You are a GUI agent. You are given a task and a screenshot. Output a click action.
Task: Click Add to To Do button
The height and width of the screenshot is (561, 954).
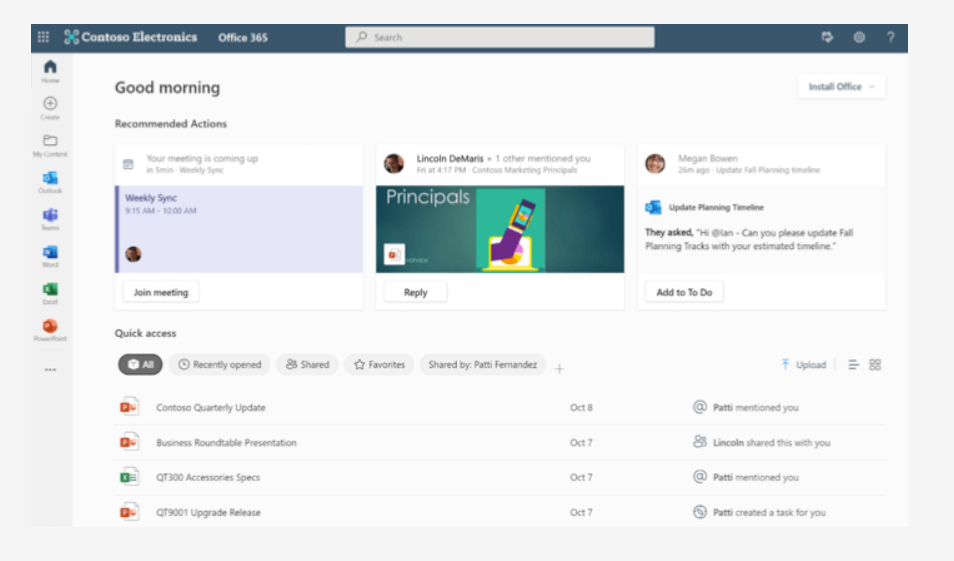point(684,292)
